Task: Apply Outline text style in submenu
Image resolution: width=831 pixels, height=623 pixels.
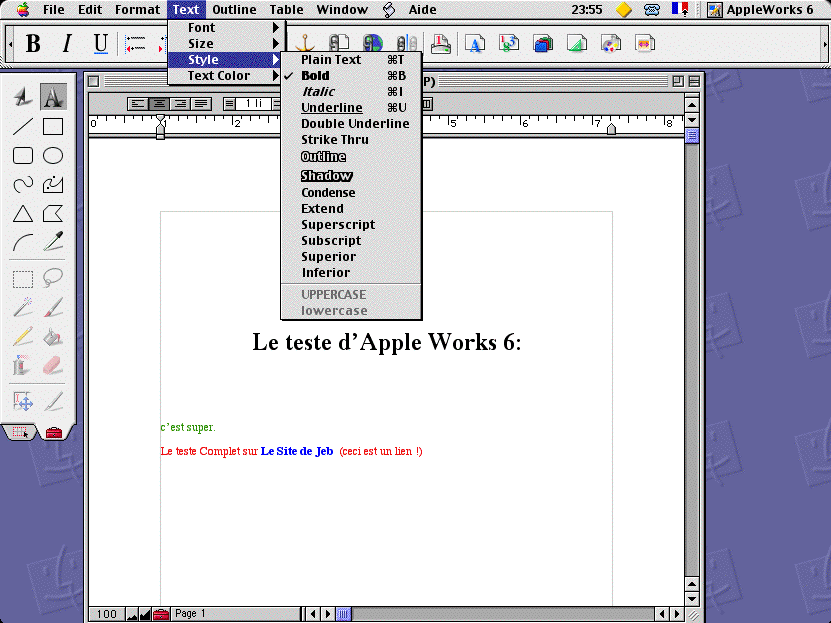Action: (x=351, y=157)
